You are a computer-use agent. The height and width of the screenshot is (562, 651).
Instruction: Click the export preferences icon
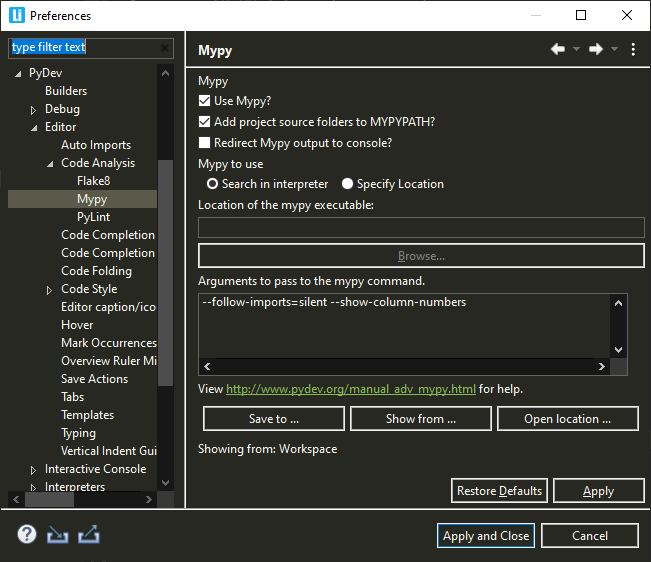coord(89,534)
